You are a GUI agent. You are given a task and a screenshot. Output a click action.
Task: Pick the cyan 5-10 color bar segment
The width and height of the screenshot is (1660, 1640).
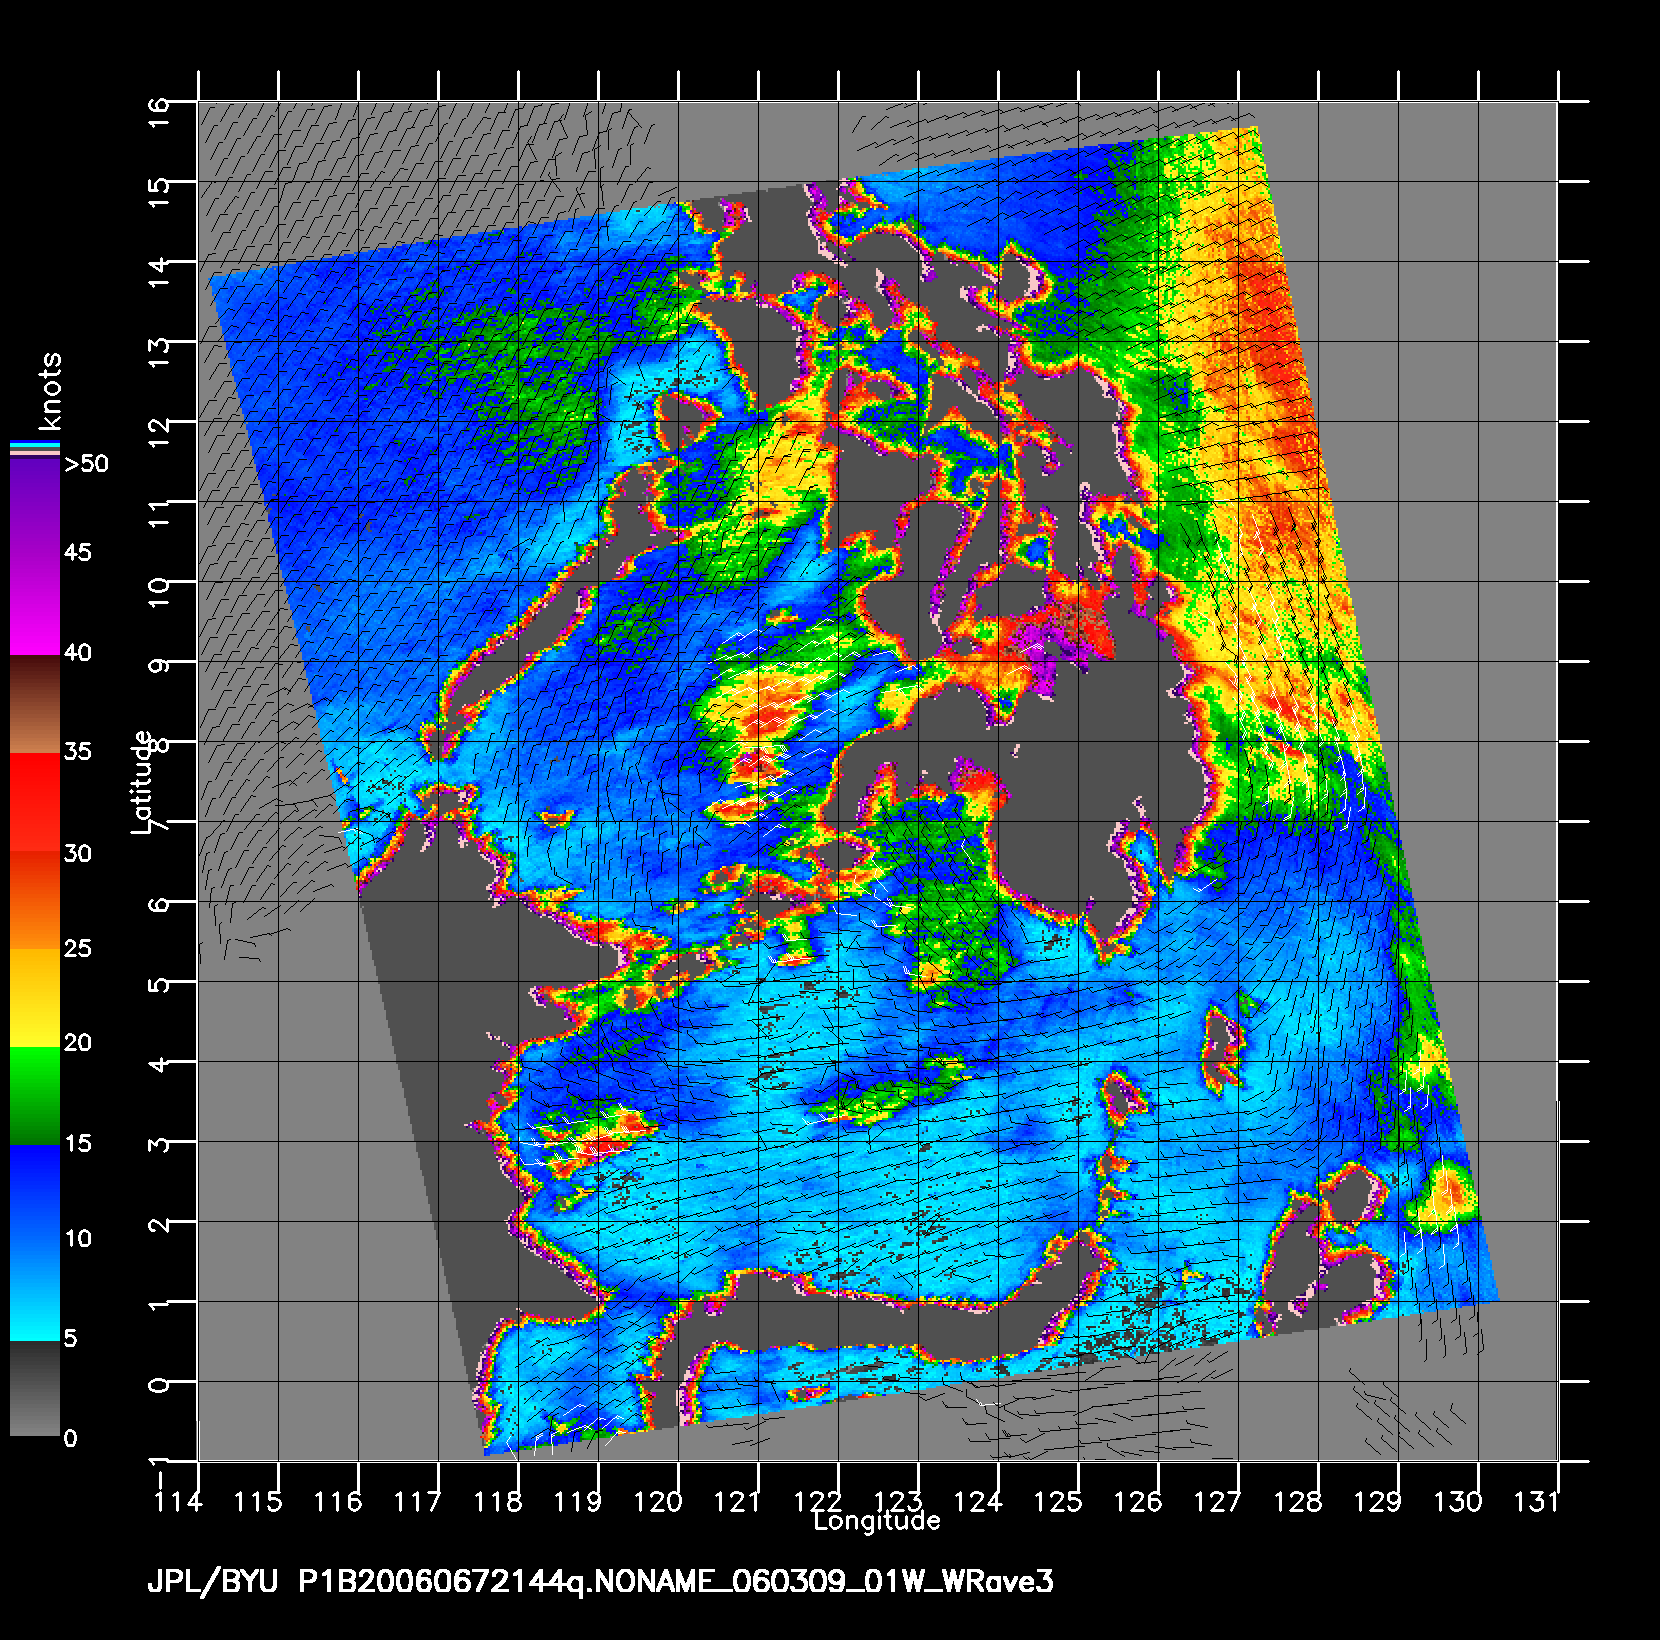pos(35,1291)
